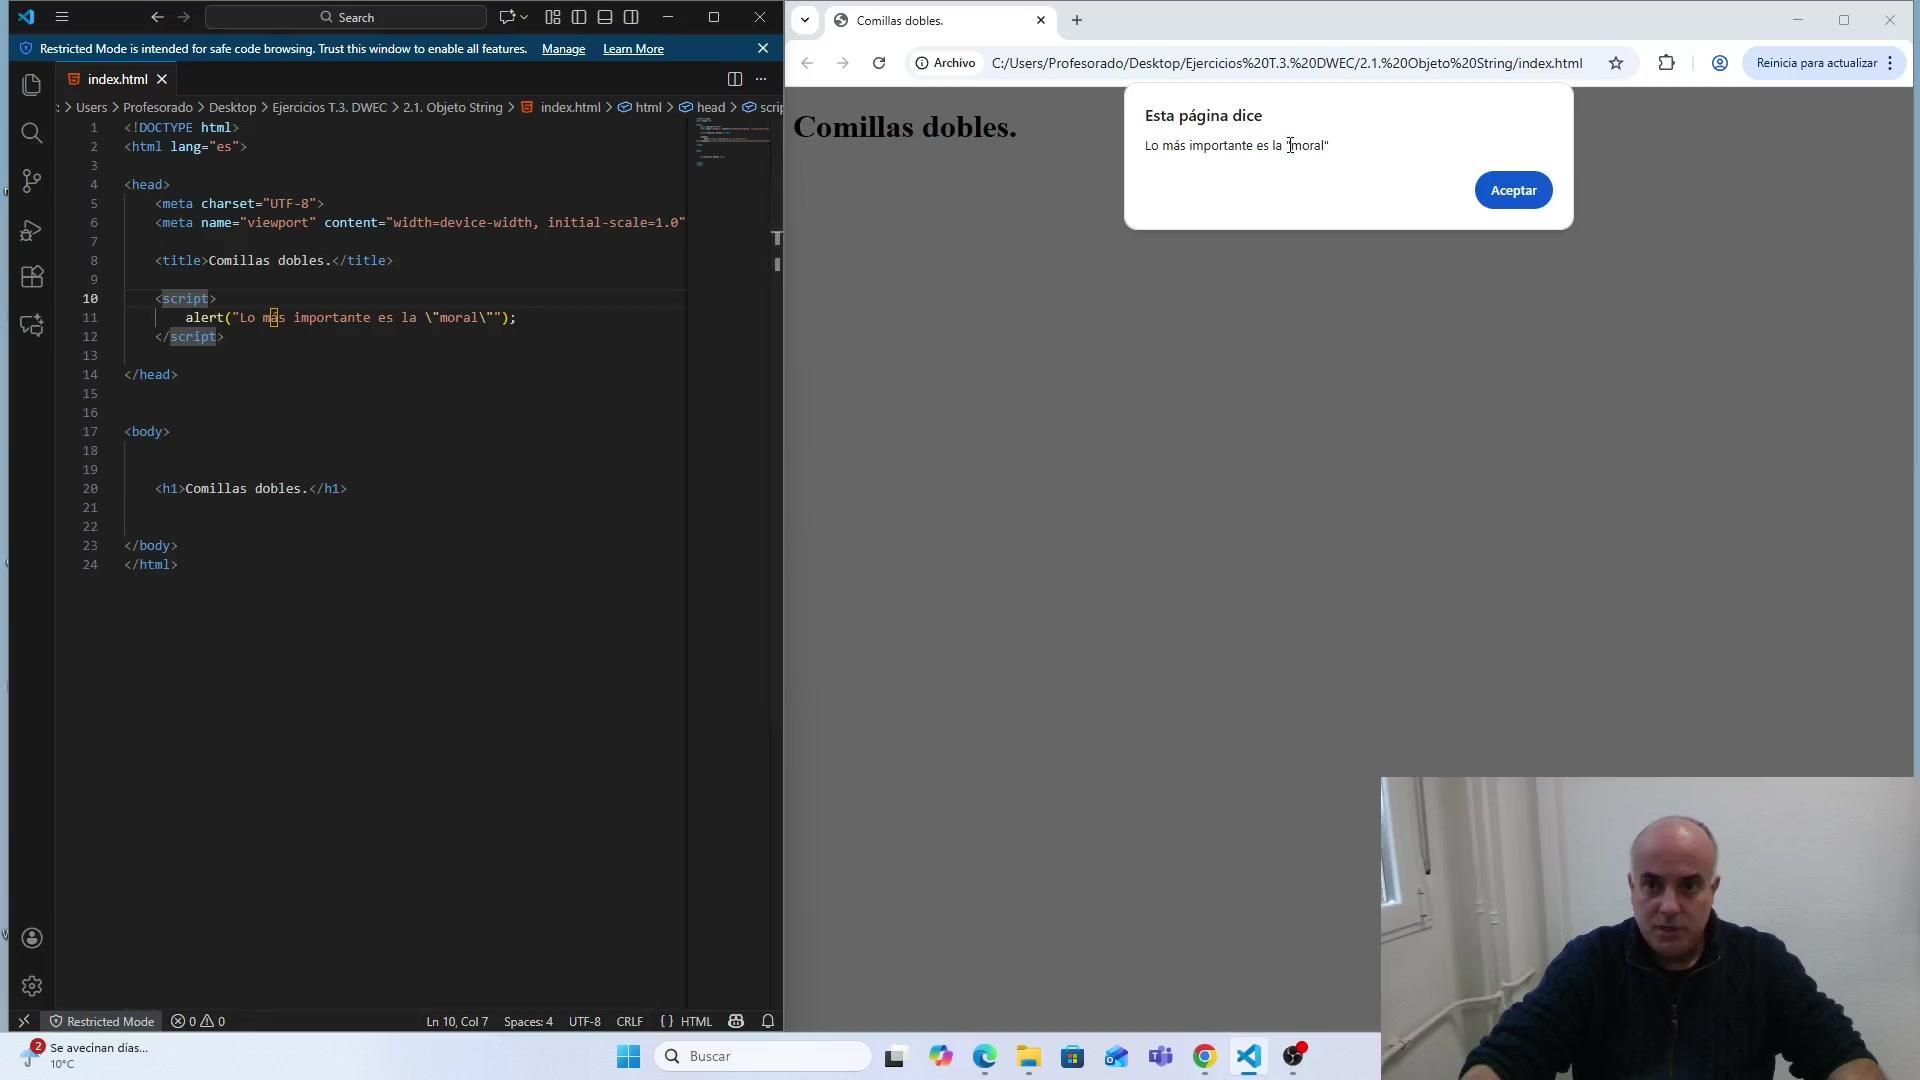Expand the html breadcrumb in VS Code
Image resolution: width=1920 pixels, height=1080 pixels.
tap(649, 107)
